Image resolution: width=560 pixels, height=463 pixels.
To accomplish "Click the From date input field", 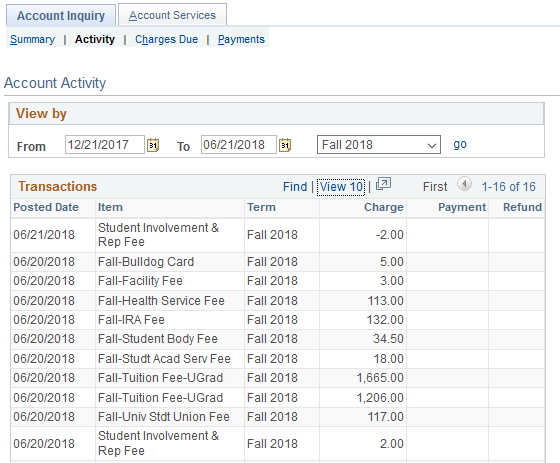I will point(105,145).
